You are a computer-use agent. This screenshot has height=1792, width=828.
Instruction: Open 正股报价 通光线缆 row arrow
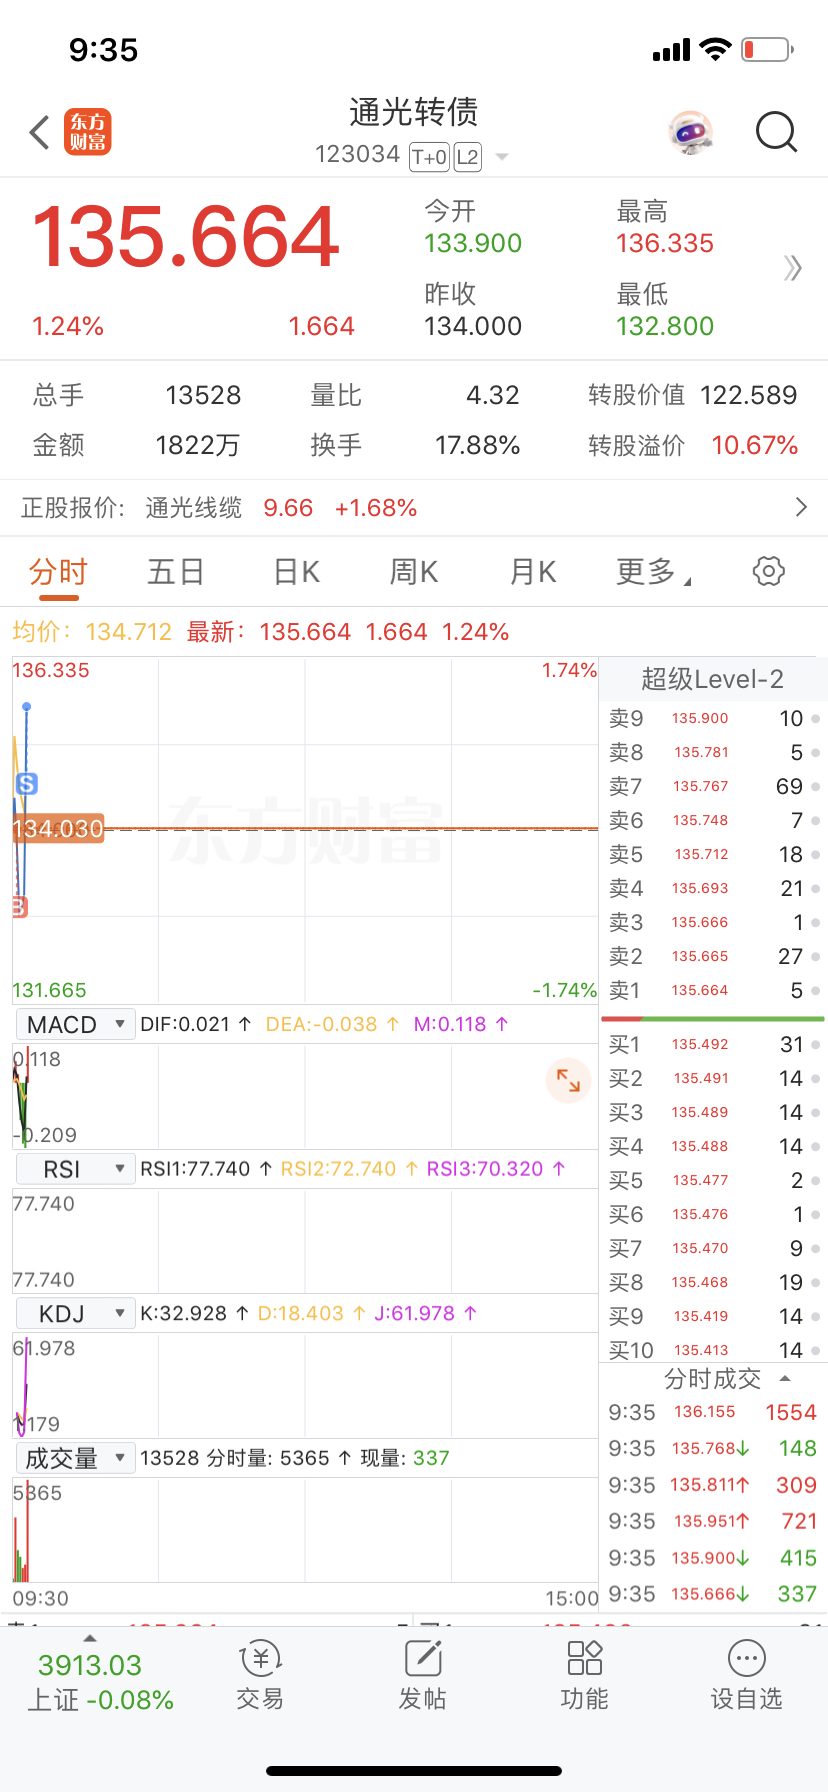[801, 508]
